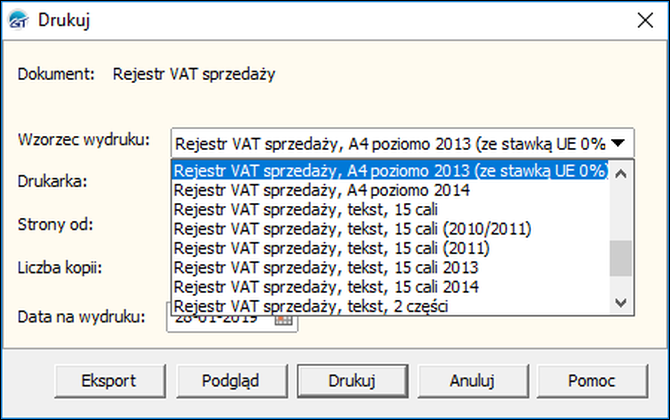Screen dimensions: 670x420
Task: Select tekst, 2 części template option
Action: (391, 306)
